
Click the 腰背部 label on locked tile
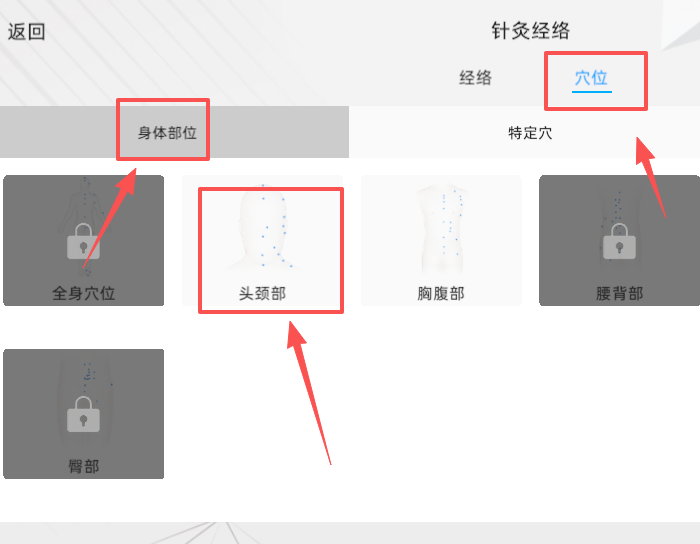pos(619,293)
